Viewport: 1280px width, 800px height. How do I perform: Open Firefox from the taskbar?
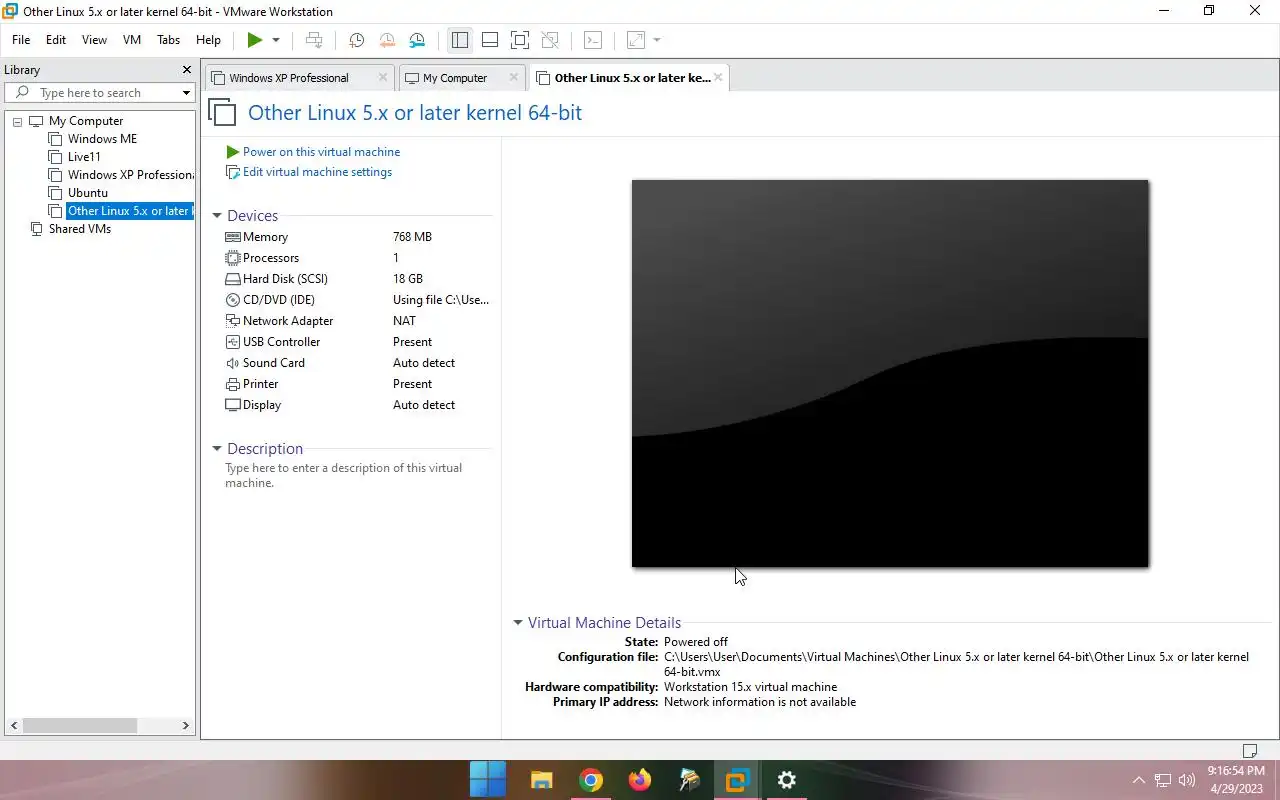[640, 780]
